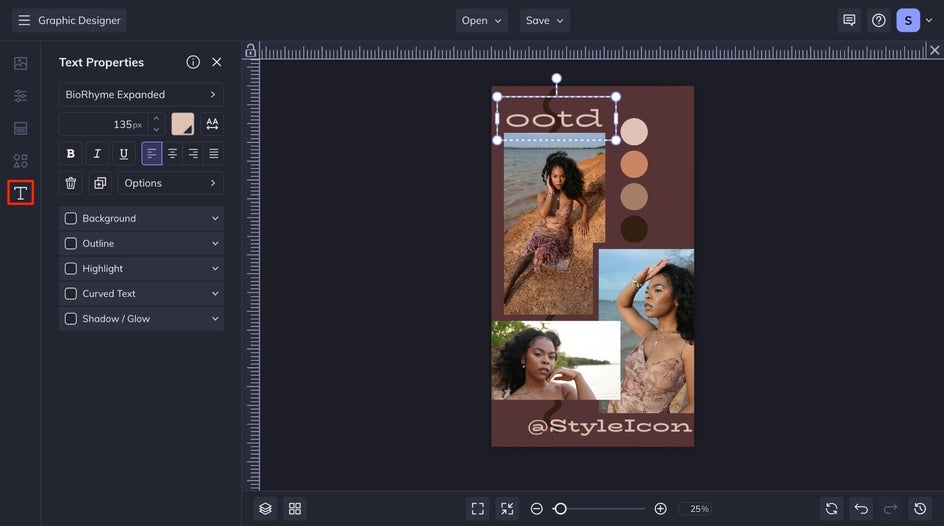Align text left
944x526 pixels.
pyautogui.click(x=152, y=153)
